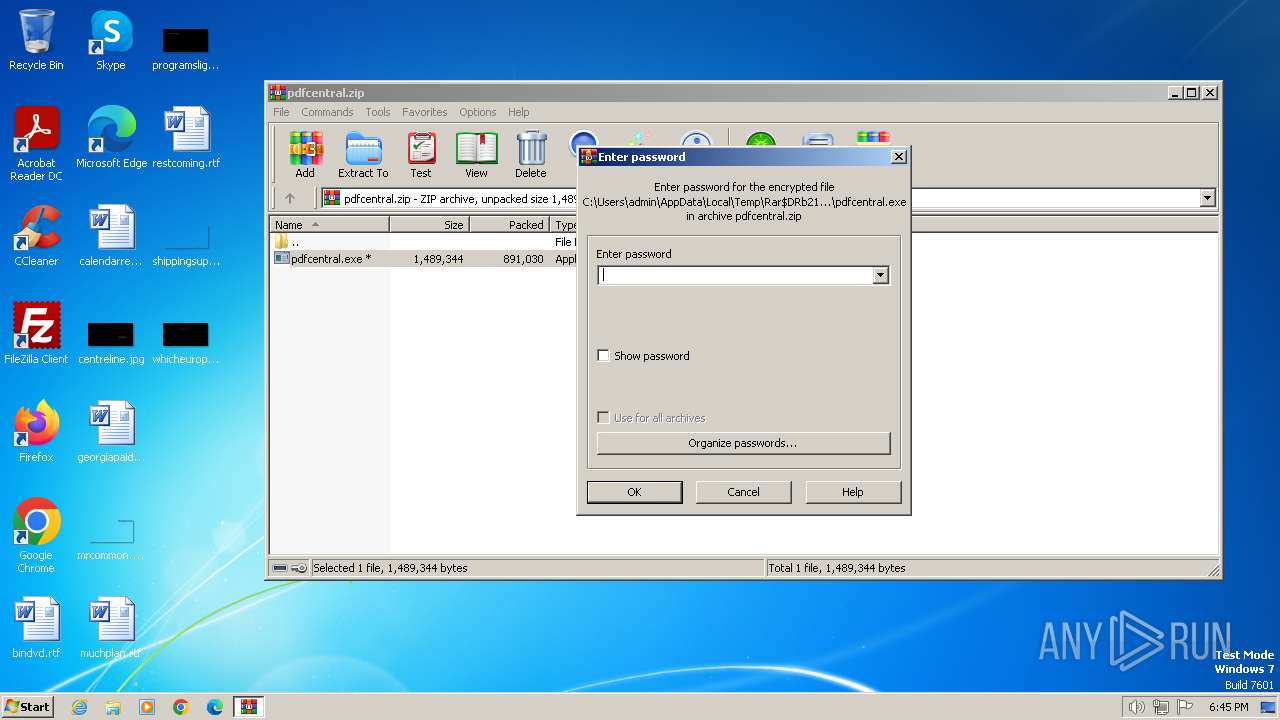Enable the Show password checkbox
1280x720 pixels.
point(603,356)
